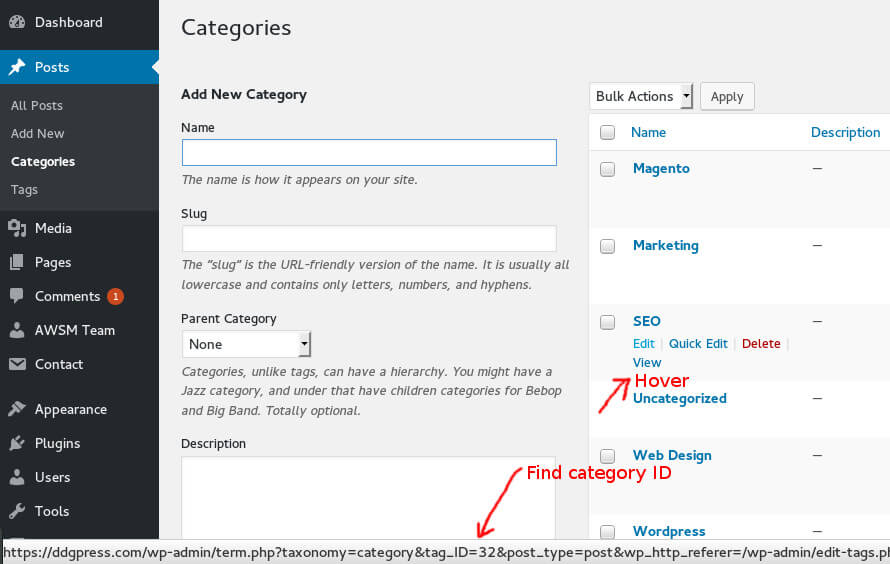The height and width of the screenshot is (564, 890).
Task: Open the Bulk Actions dropdown
Action: click(x=641, y=96)
